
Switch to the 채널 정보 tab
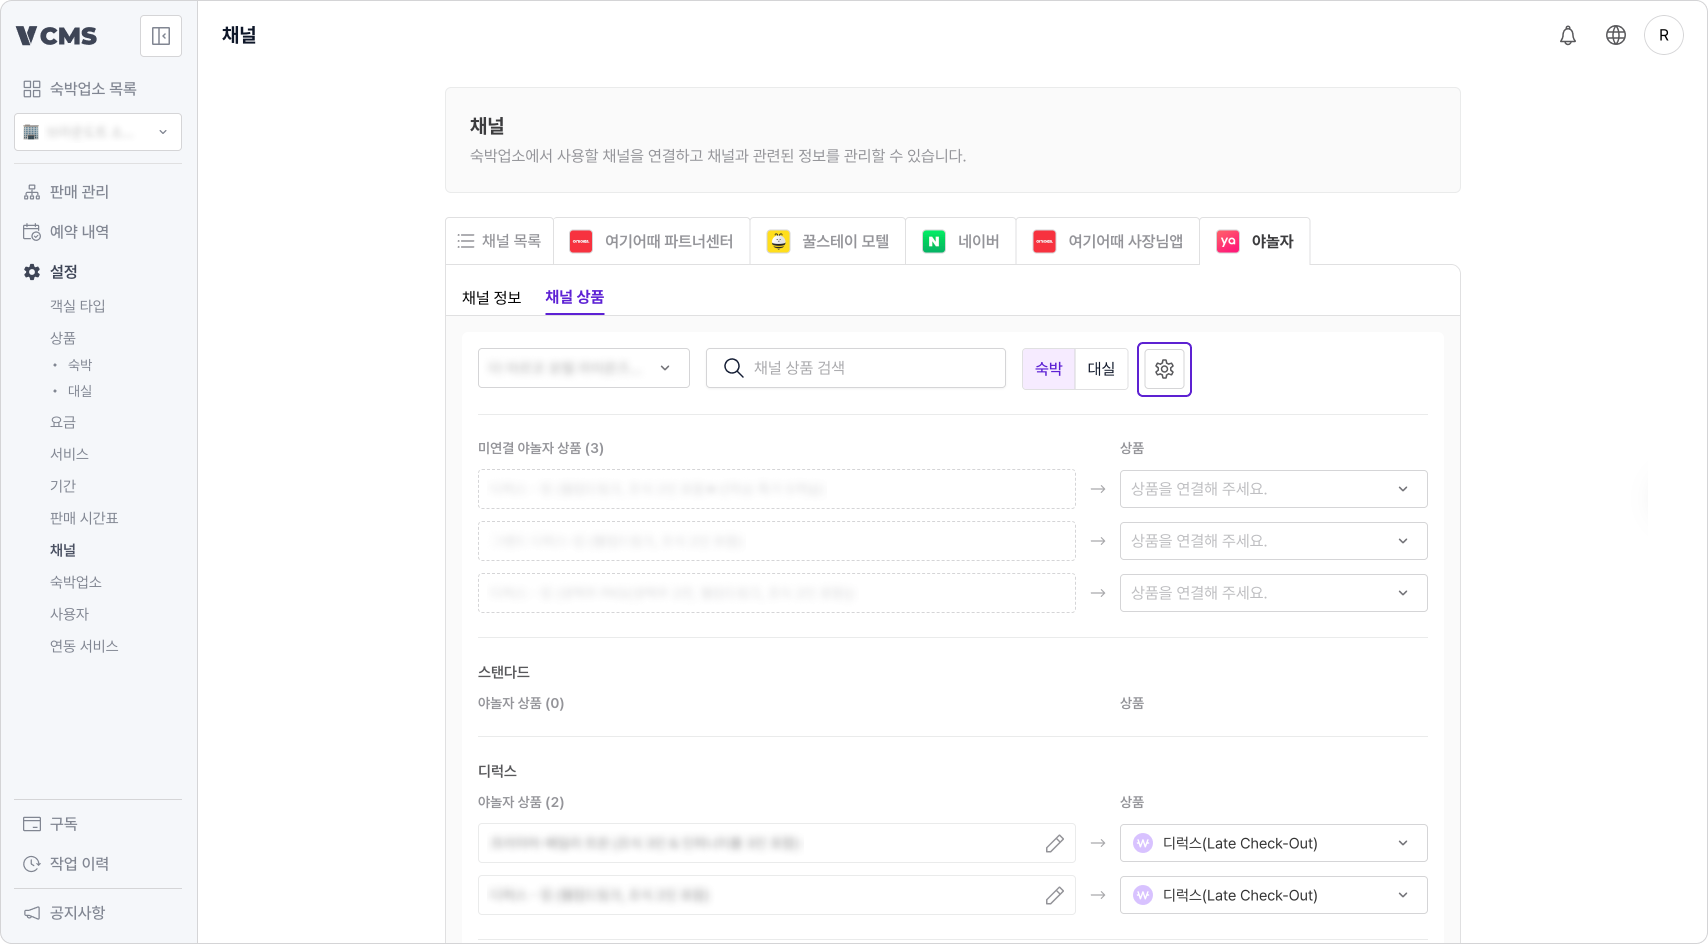coord(490,297)
